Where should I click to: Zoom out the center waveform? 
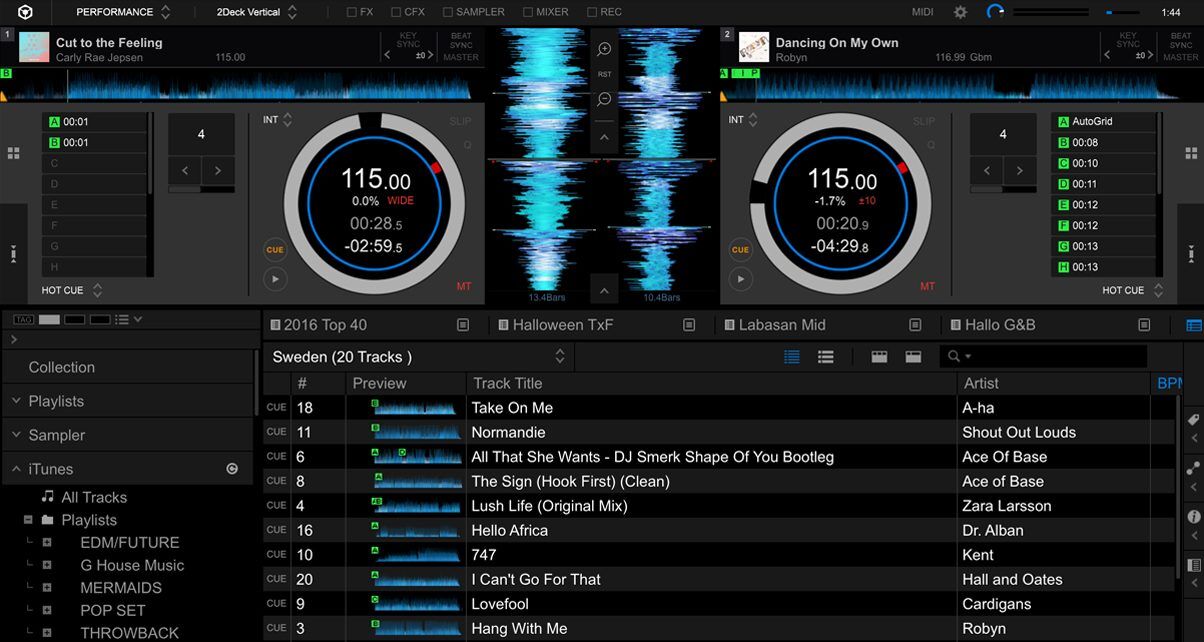coord(604,99)
